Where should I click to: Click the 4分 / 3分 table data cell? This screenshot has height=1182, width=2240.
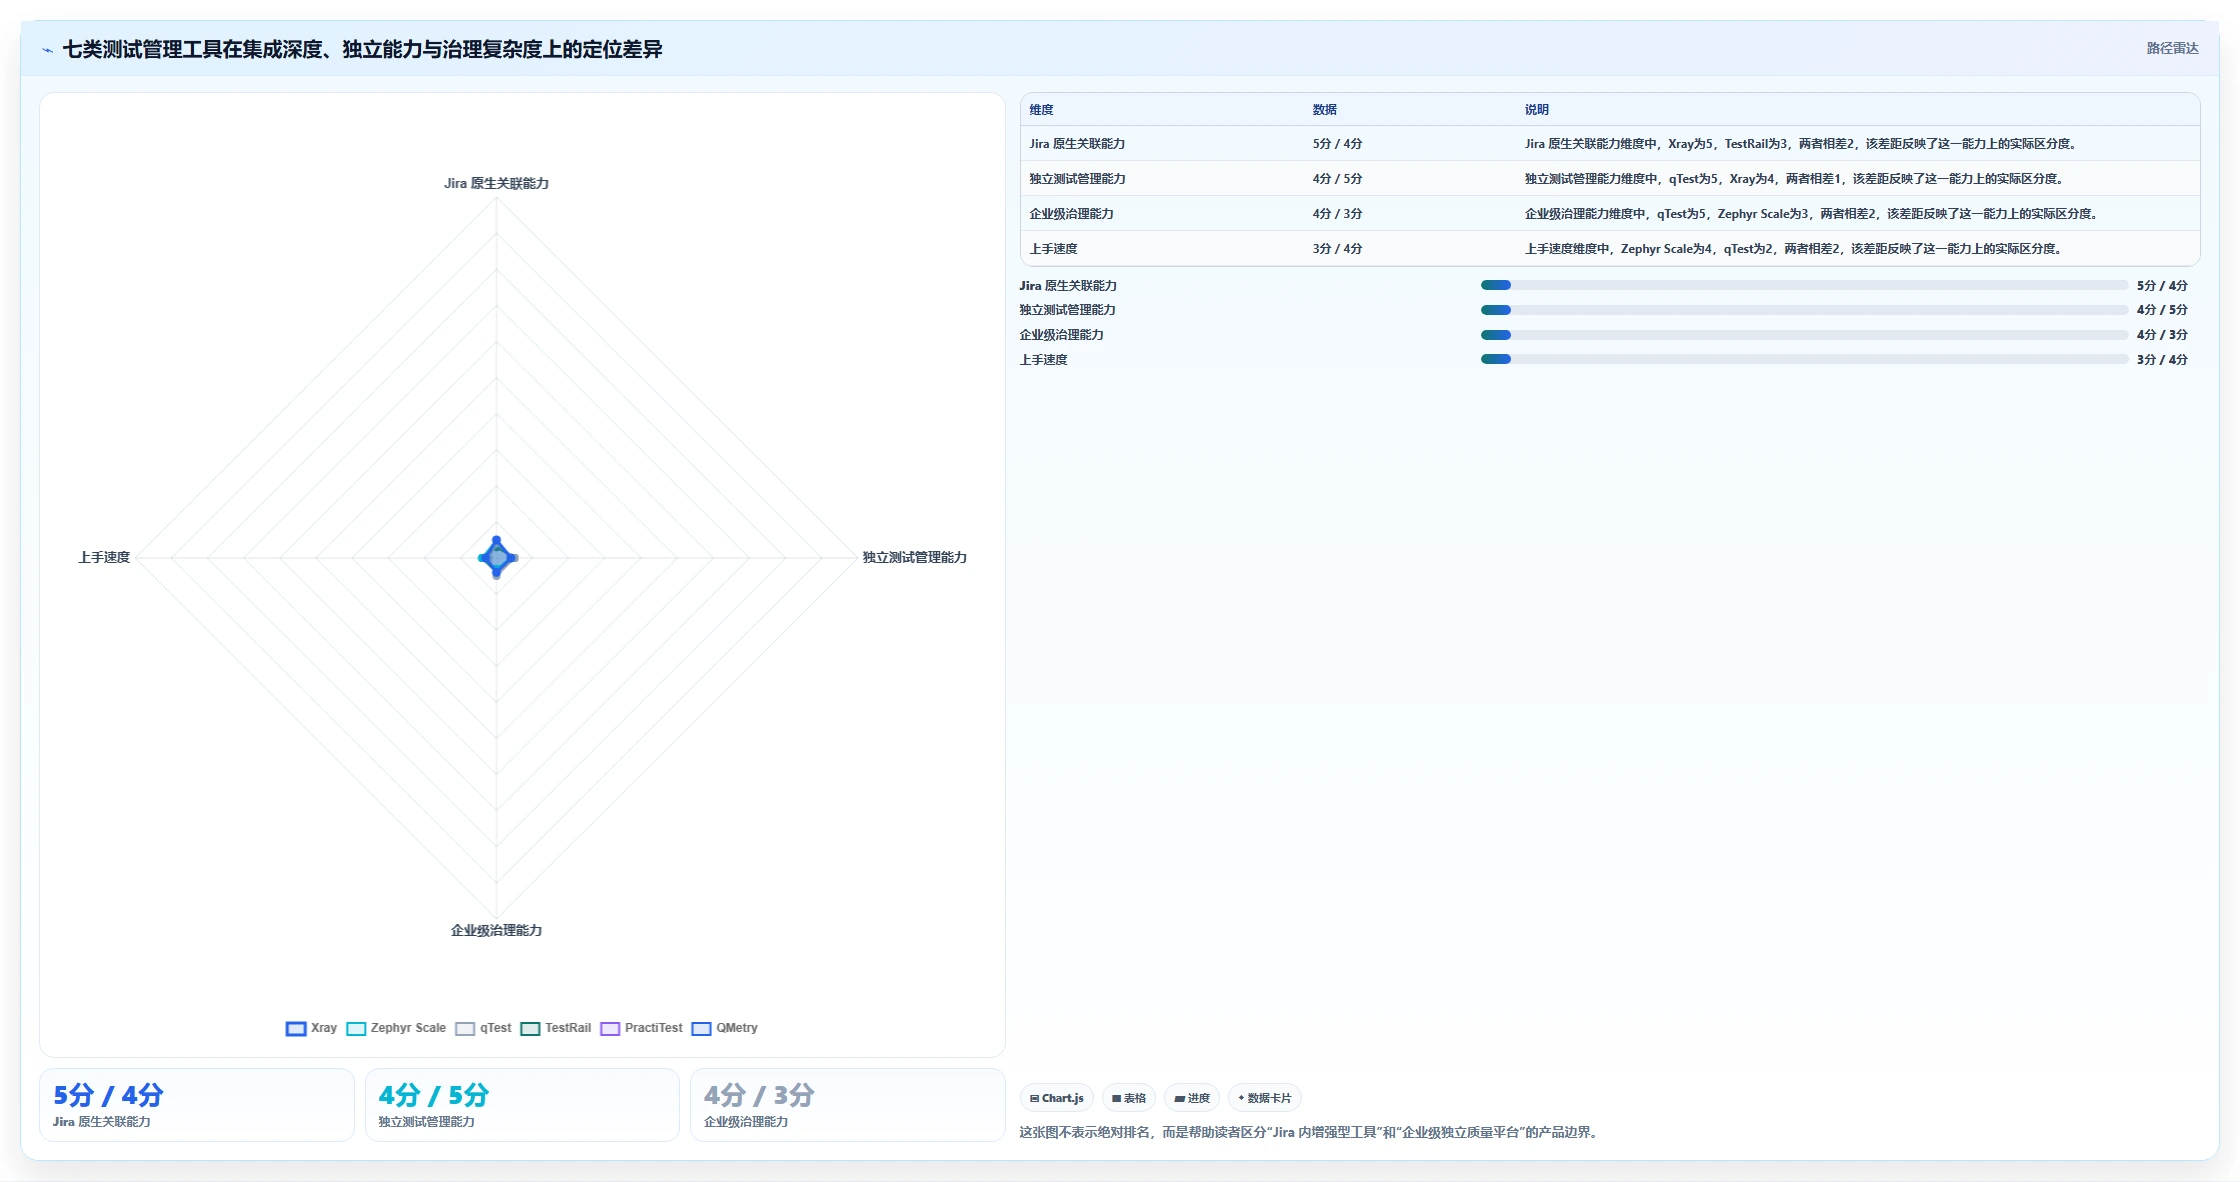pyautogui.click(x=1337, y=214)
